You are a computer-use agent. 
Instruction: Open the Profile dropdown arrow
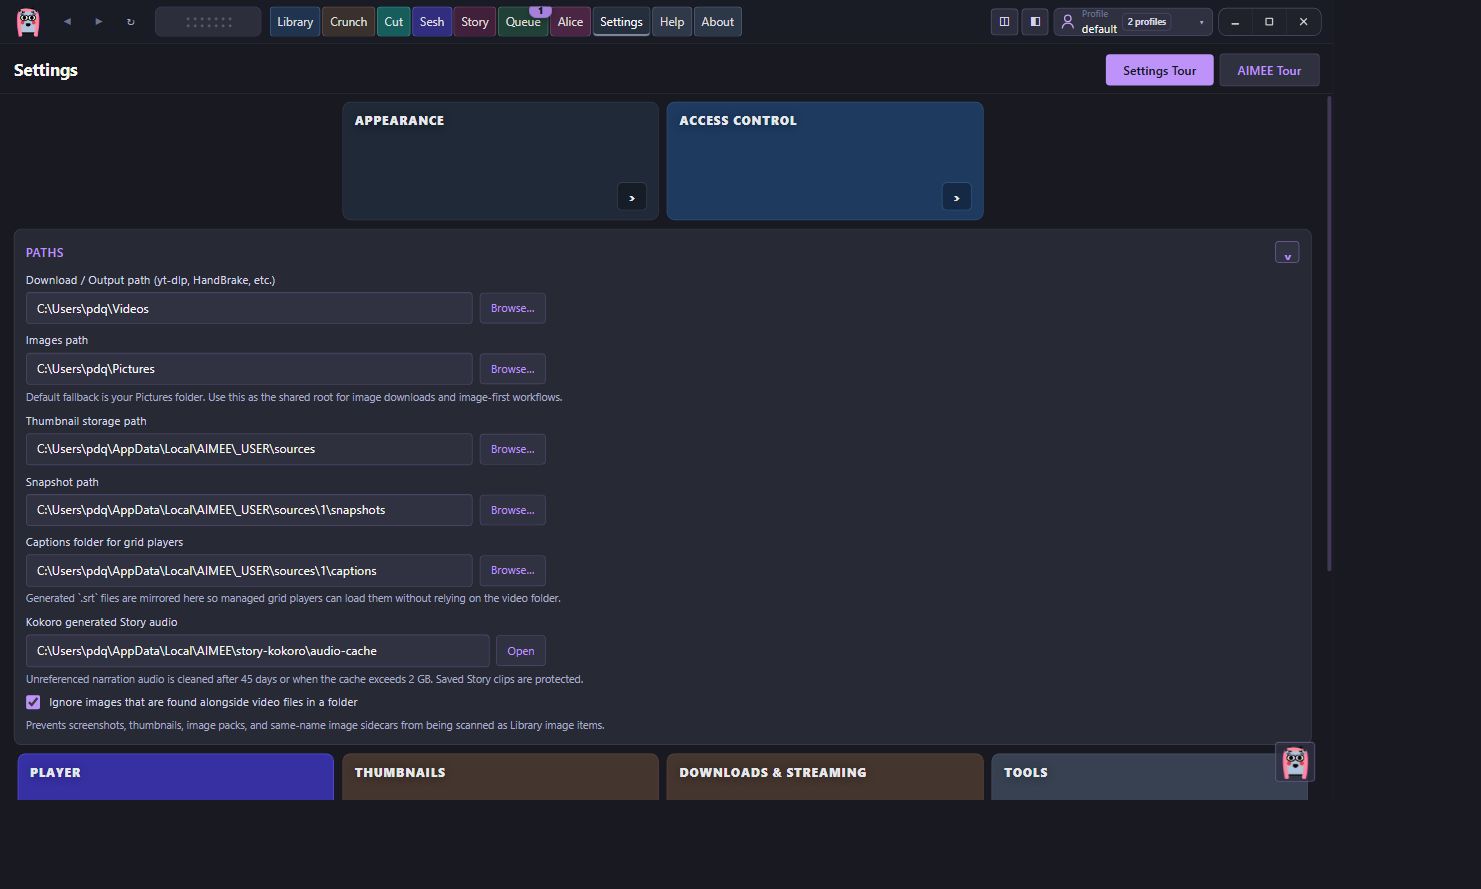1201,22
